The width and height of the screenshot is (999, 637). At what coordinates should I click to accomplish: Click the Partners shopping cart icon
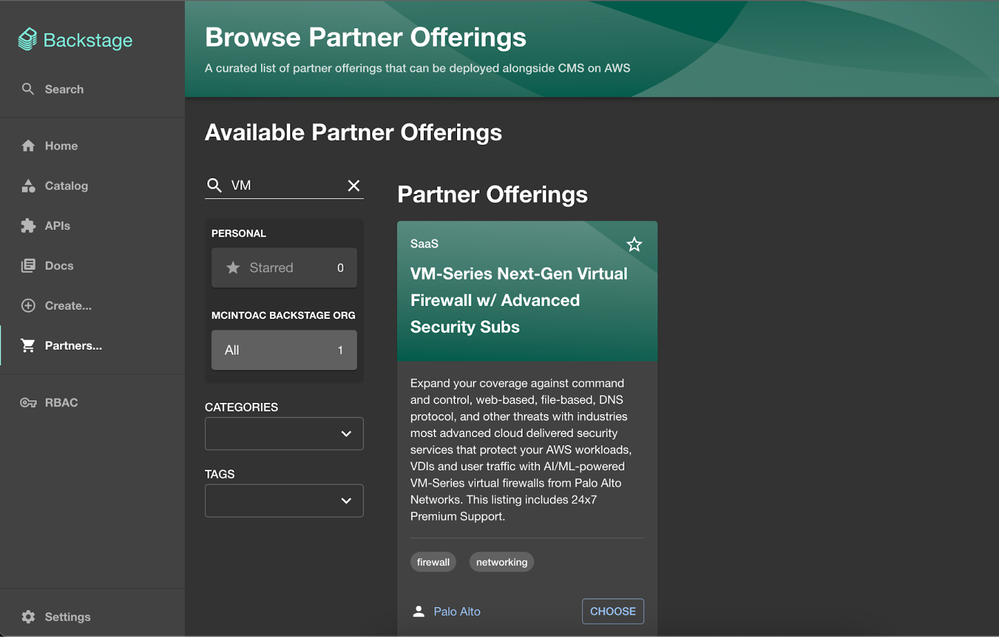coord(28,345)
